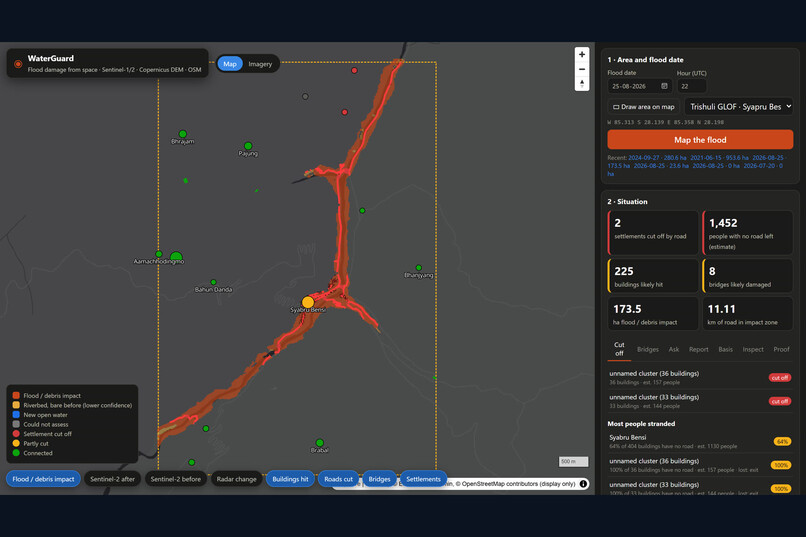Switch basemap to Imagery view
The width and height of the screenshot is (806, 537).
[x=260, y=64]
